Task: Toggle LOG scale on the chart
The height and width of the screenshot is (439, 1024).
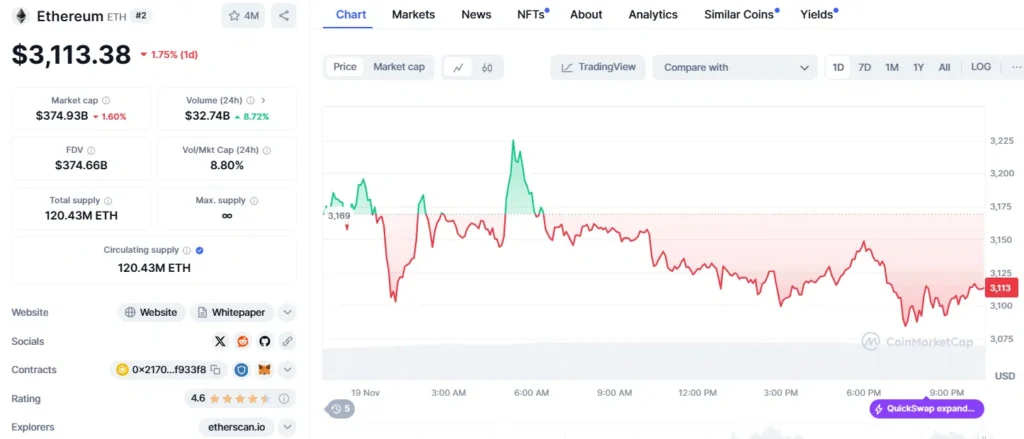Action: [981, 67]
